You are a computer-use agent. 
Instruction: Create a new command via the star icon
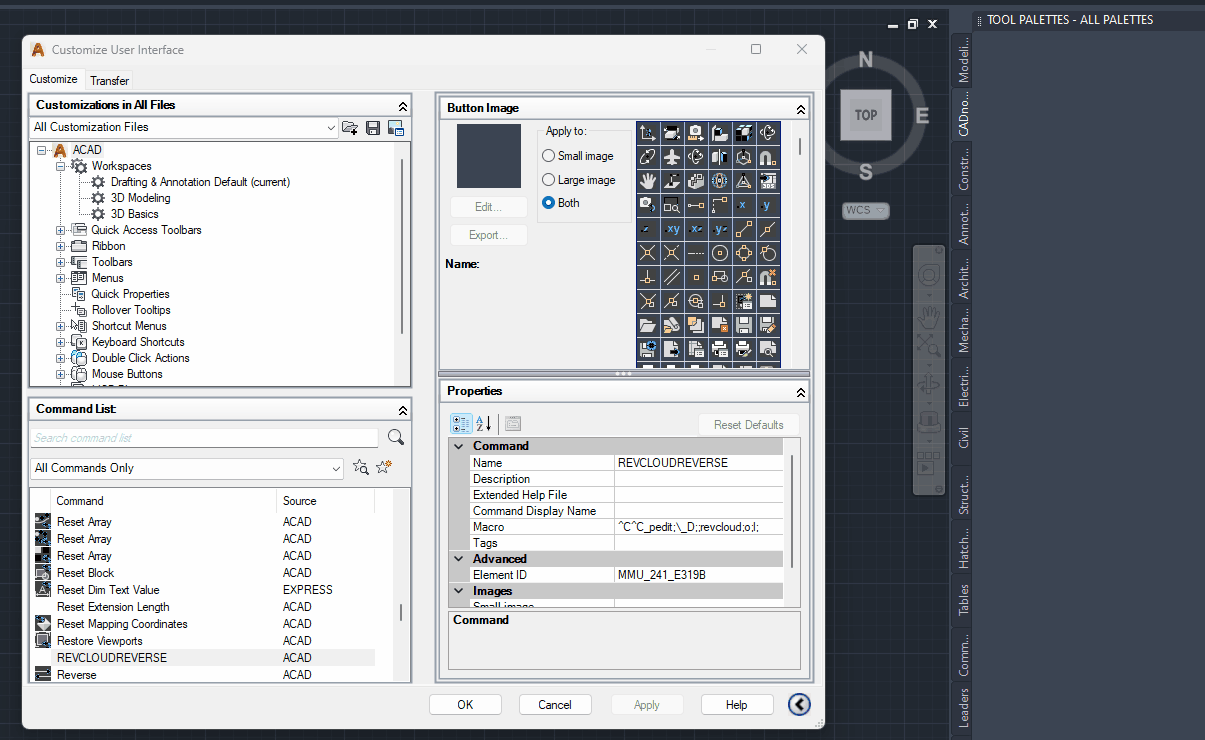tap(383, 467)
